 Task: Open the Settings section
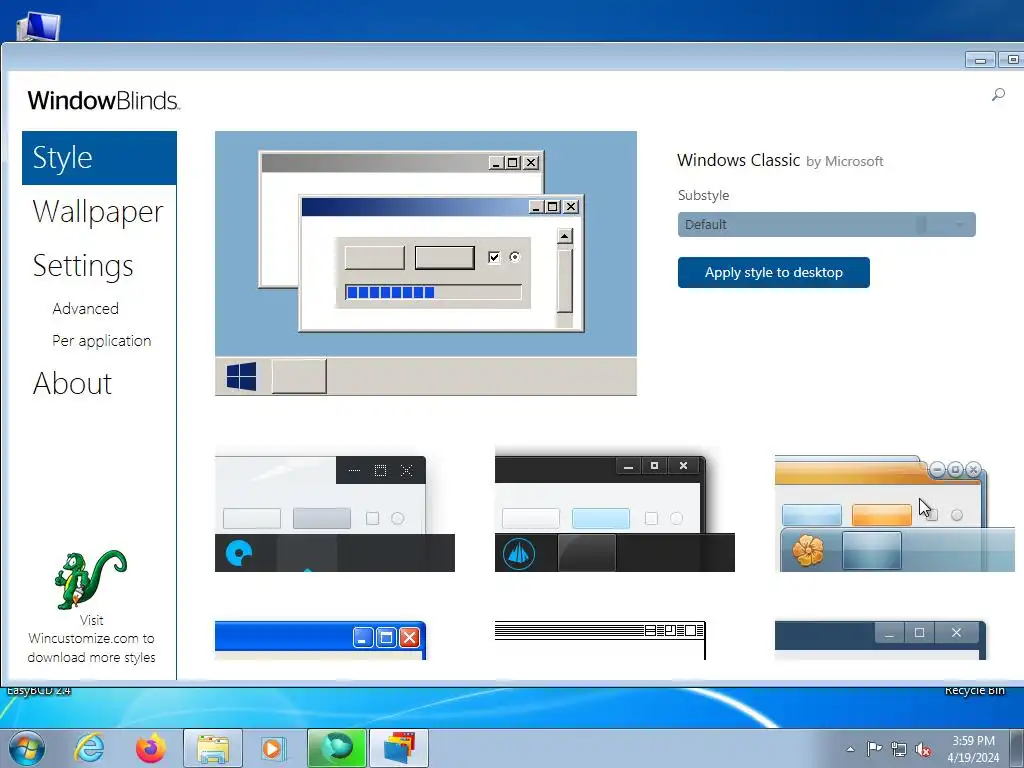83,266
